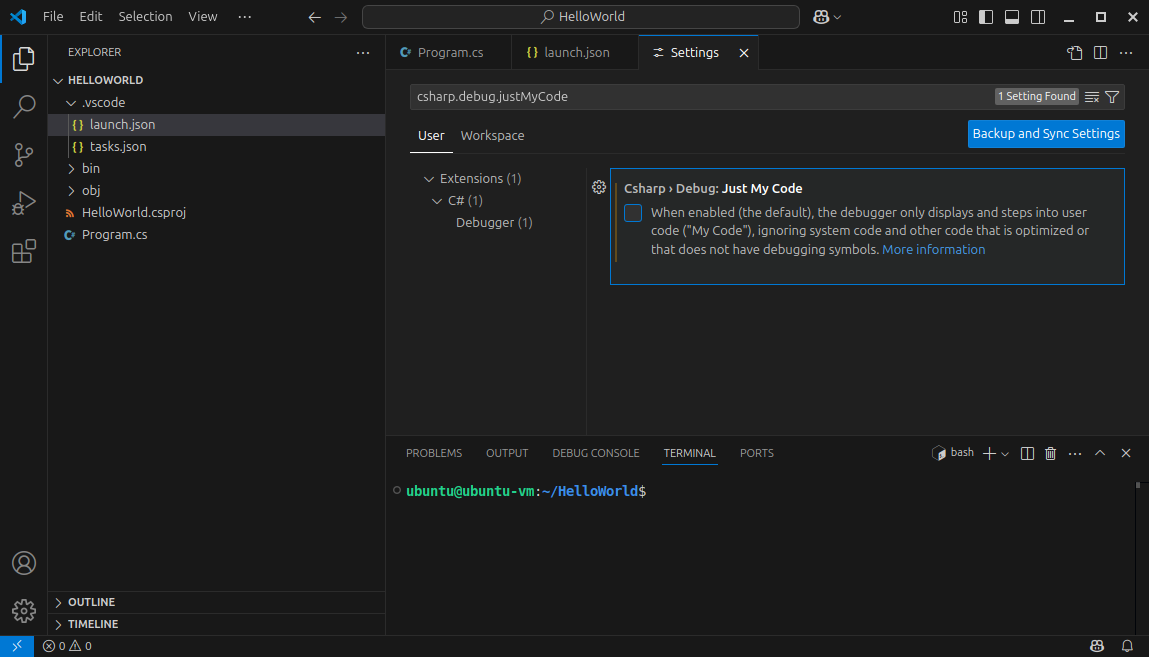Toggle the Primary Side Bar
The width and height of the screenshot is (1149, 657).
click(x=986, y=17)
